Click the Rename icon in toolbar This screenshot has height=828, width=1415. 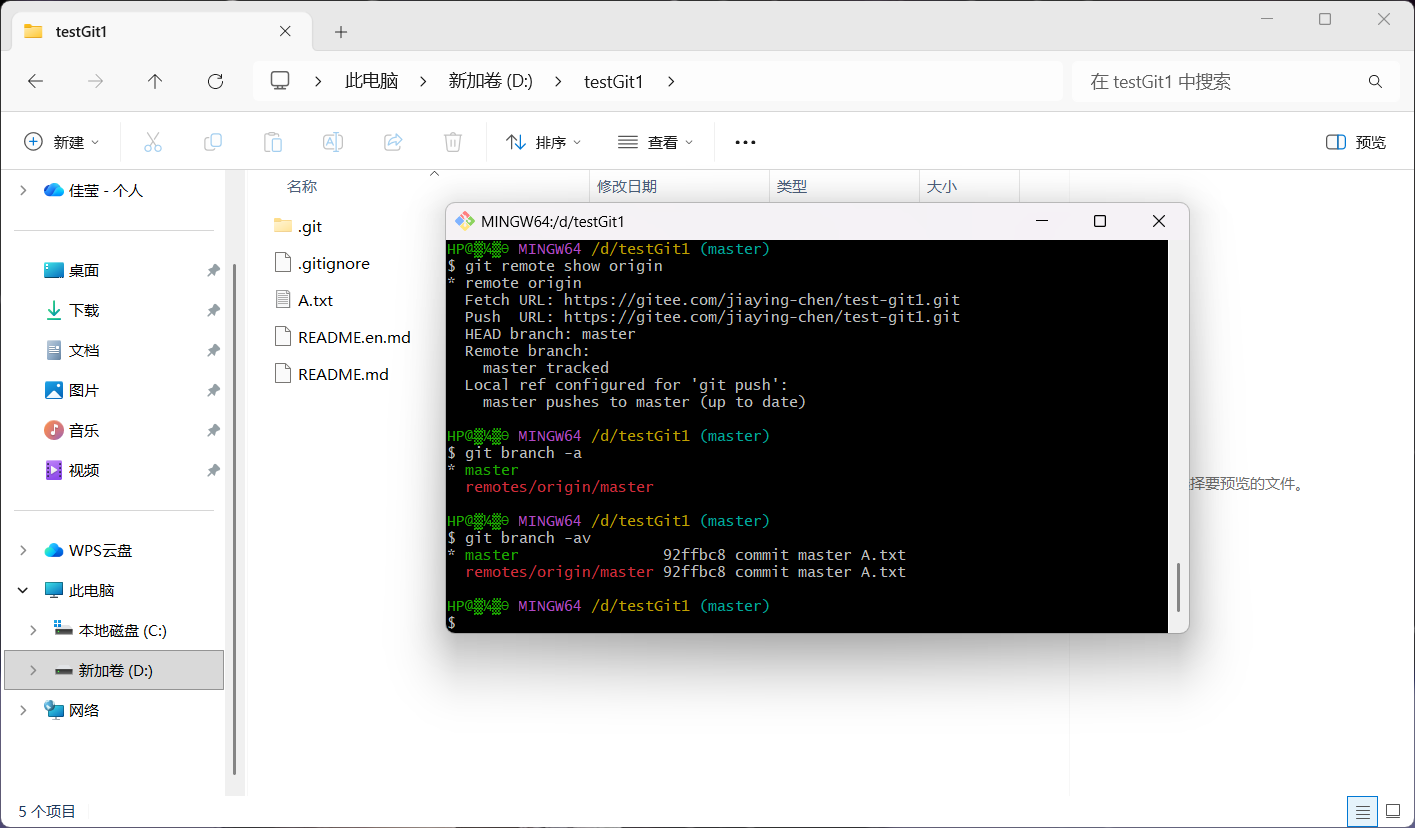(x=333, y=142)
